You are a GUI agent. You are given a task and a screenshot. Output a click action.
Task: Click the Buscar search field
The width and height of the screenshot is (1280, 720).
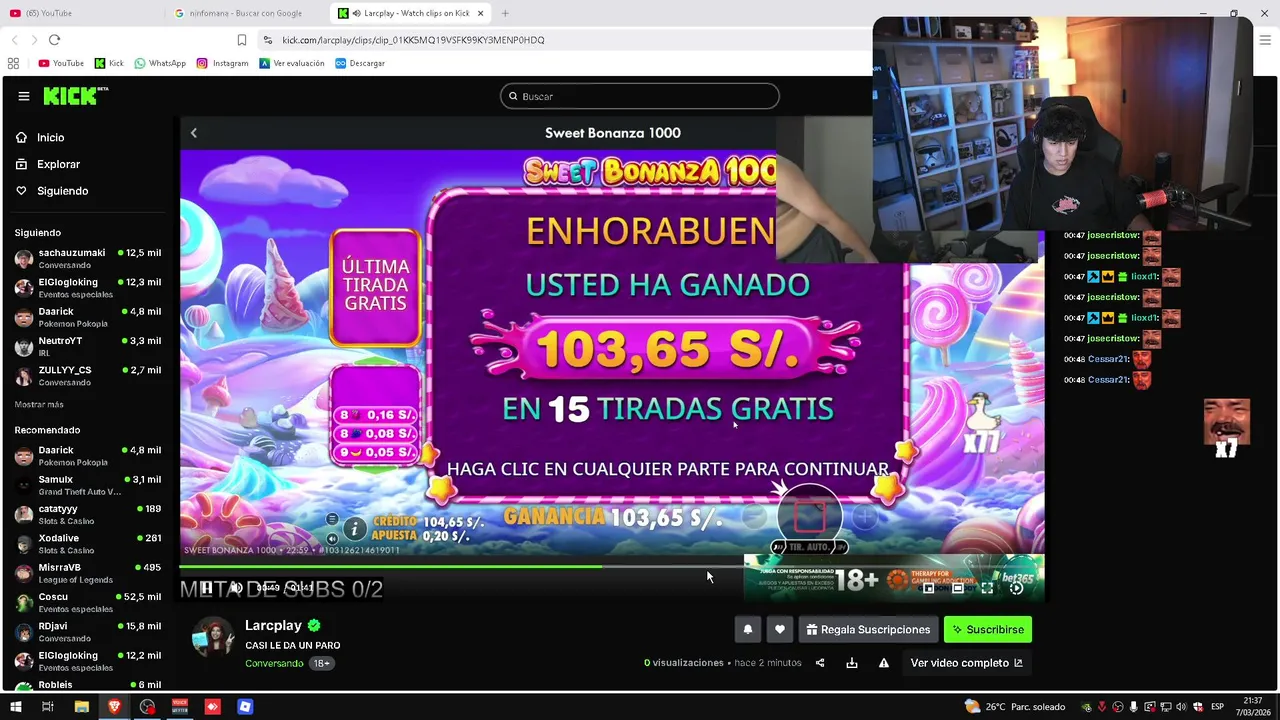coord(640,96)
